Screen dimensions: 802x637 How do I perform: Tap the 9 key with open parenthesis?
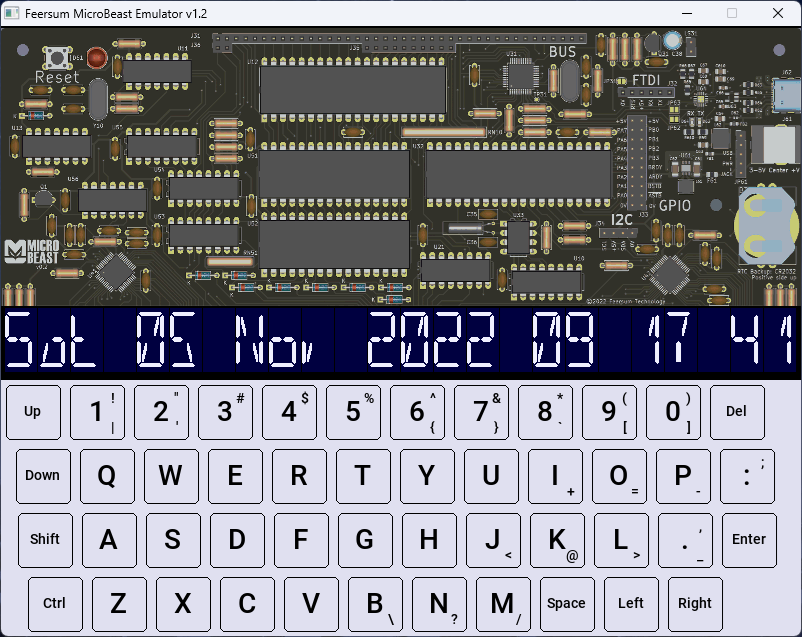click(609, 412)
